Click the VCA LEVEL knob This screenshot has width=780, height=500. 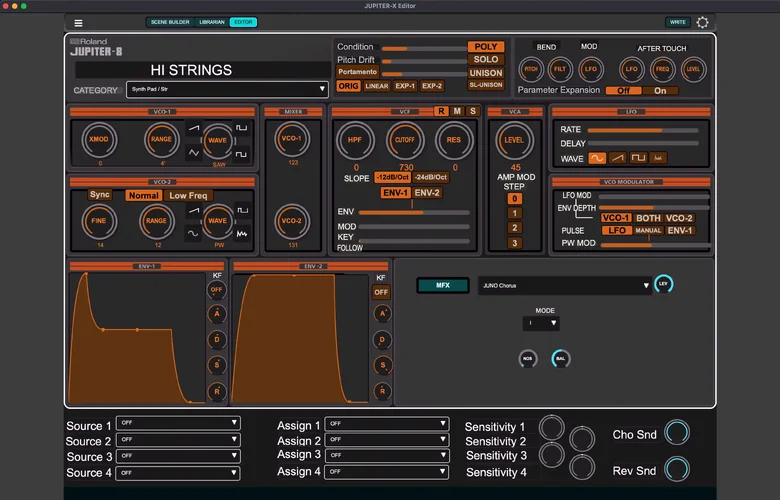tap(514, 140)
